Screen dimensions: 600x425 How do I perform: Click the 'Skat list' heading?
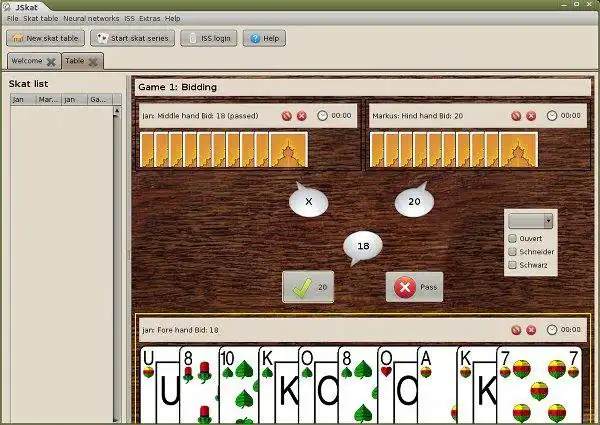tap(28, 84)
